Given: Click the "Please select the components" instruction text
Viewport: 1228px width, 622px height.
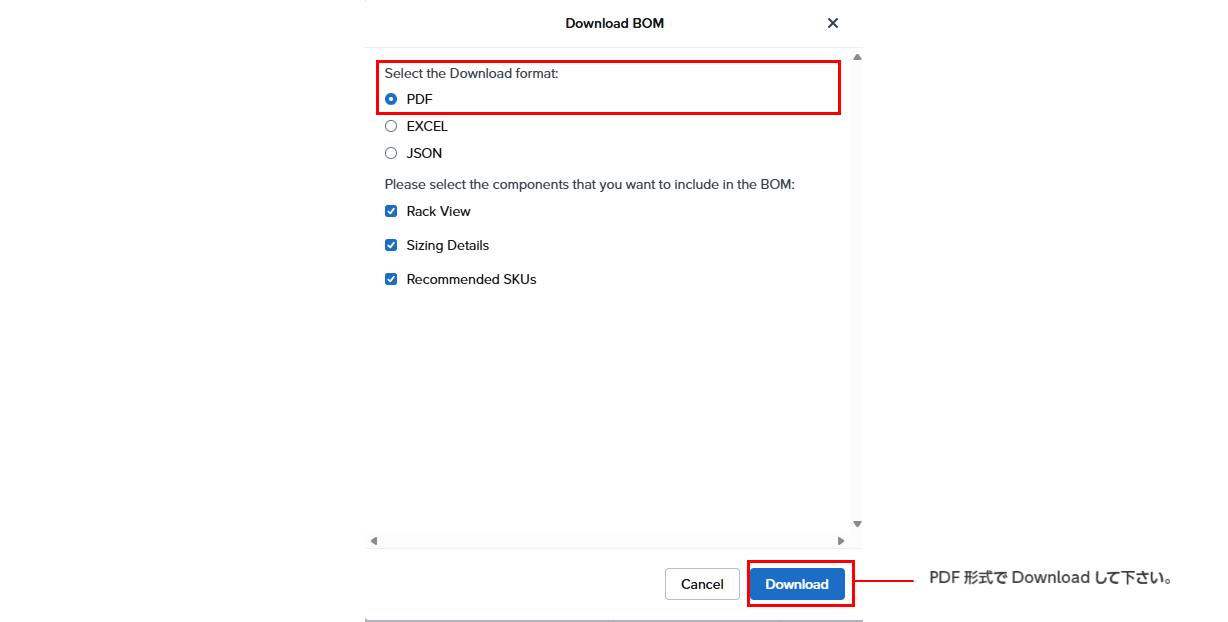Looking at the screenshot, I should point(589,184).
